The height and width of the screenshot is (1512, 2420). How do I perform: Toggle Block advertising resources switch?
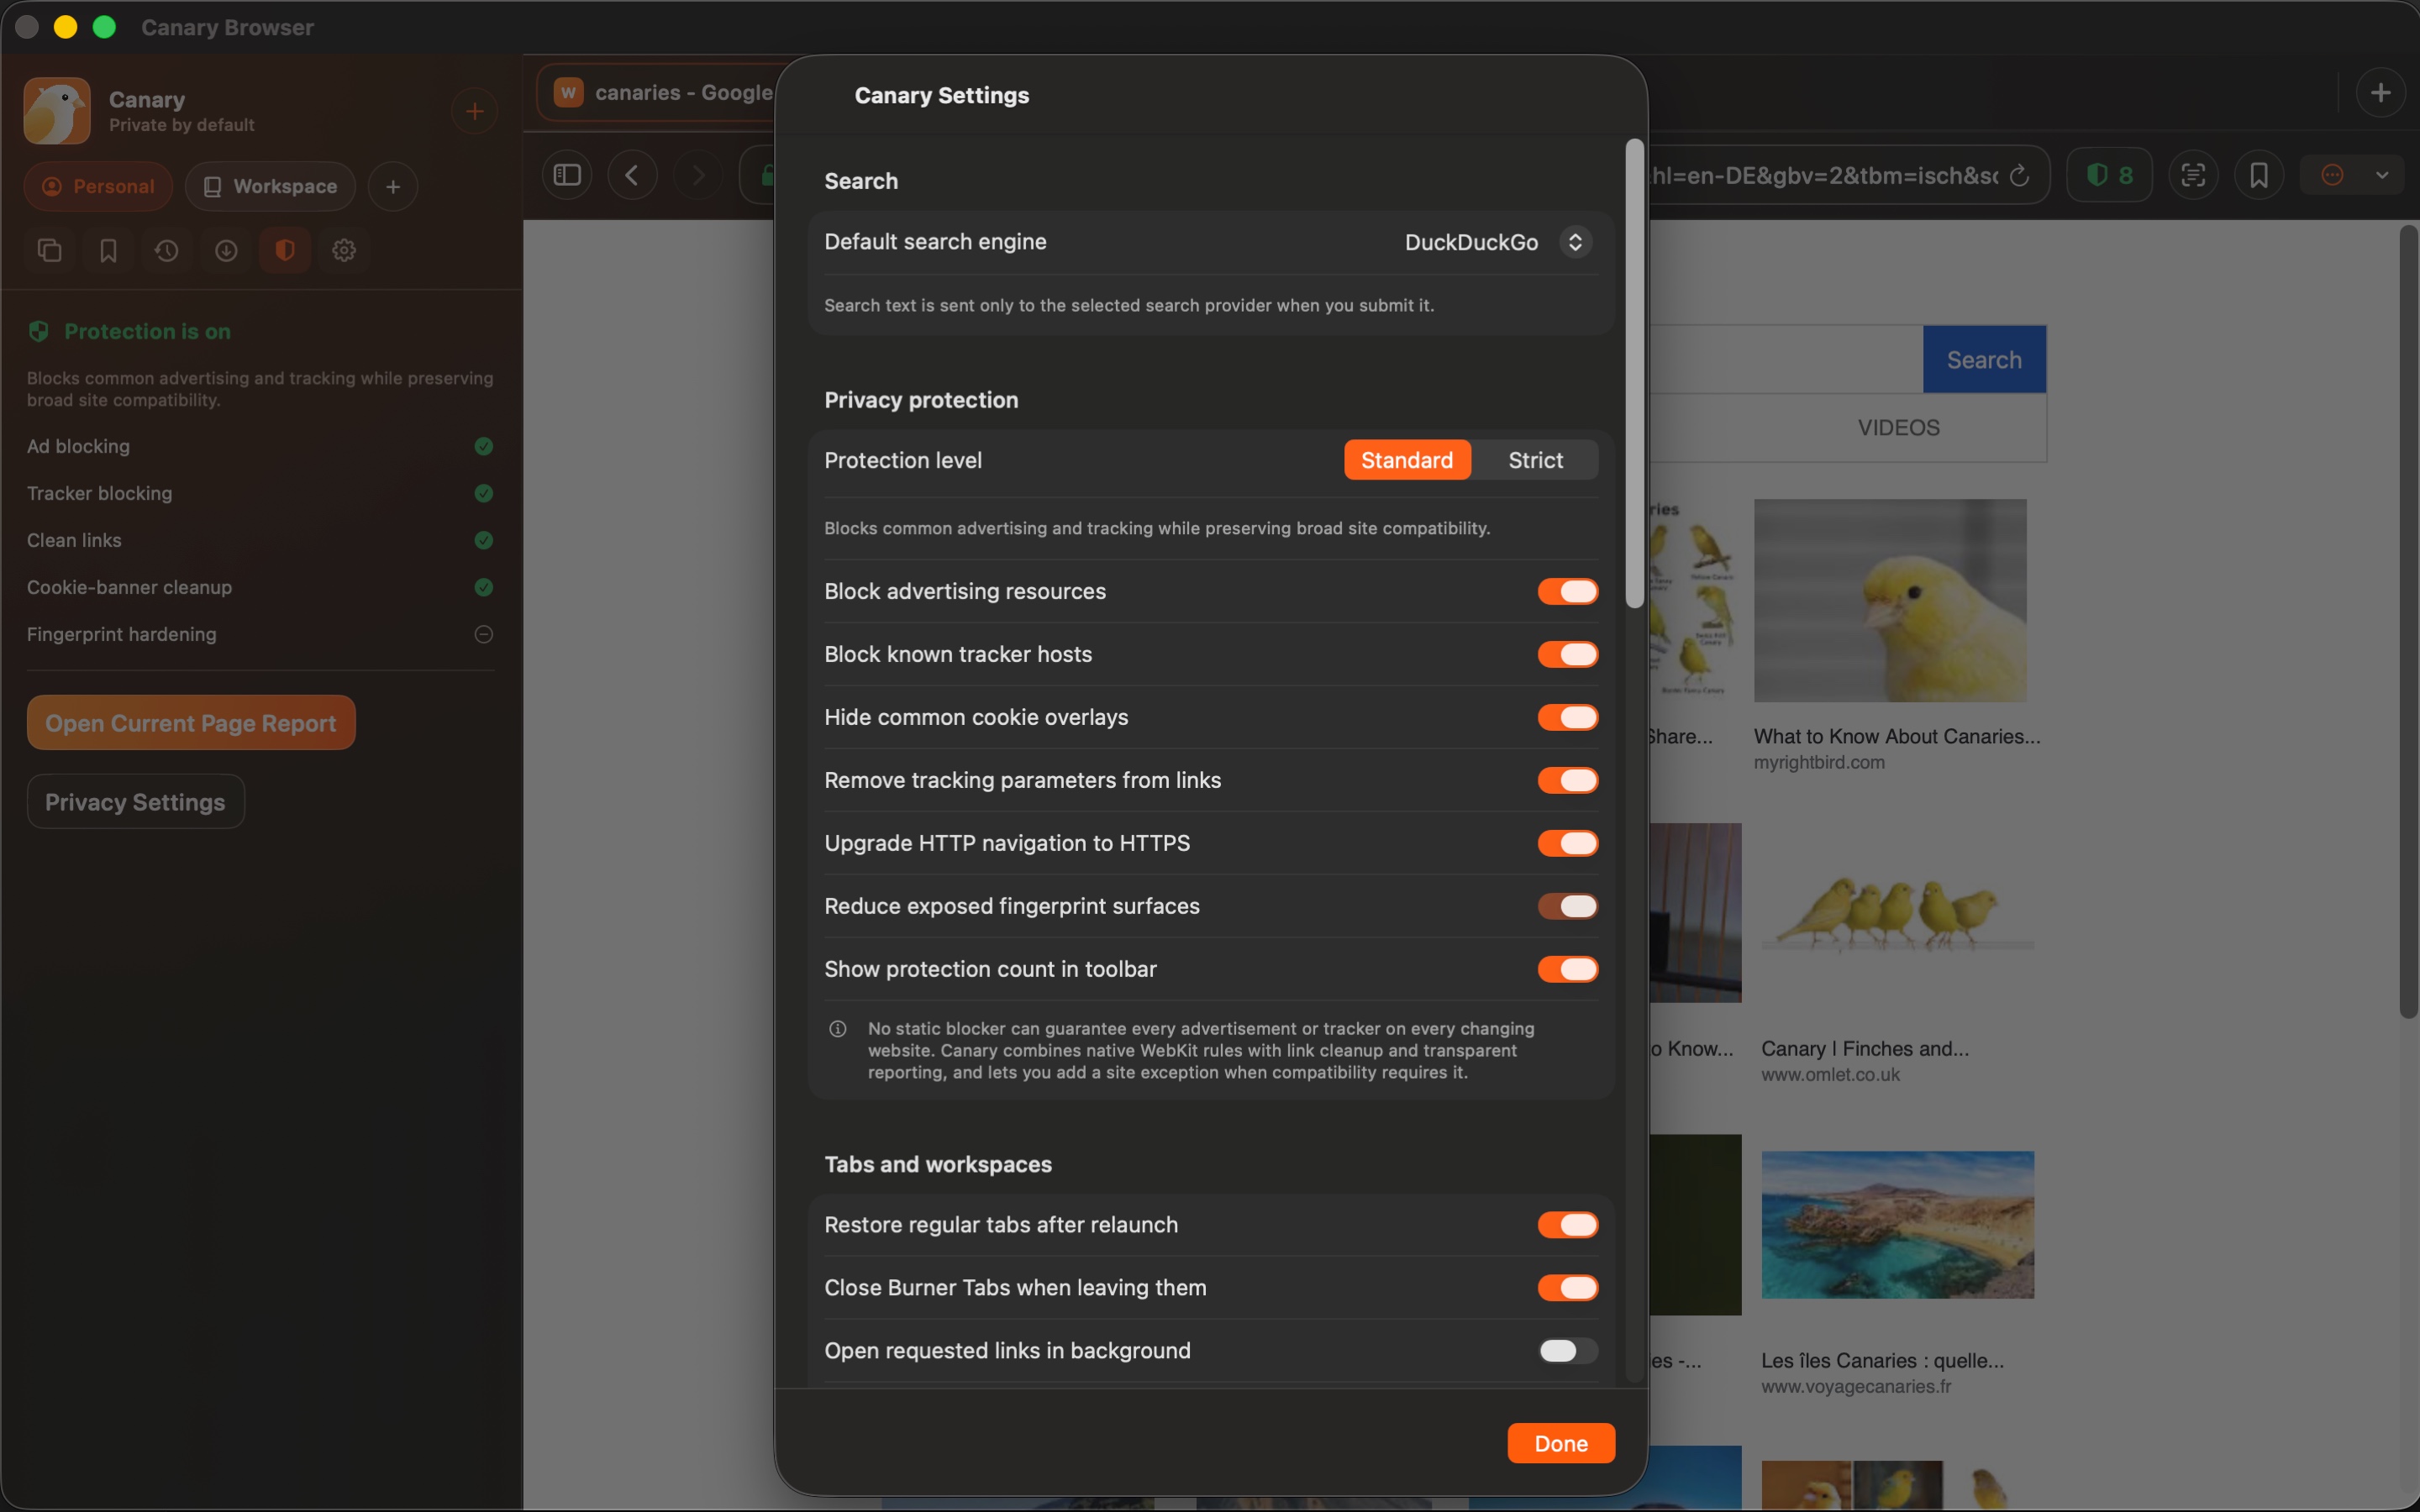coord(1567,591)
